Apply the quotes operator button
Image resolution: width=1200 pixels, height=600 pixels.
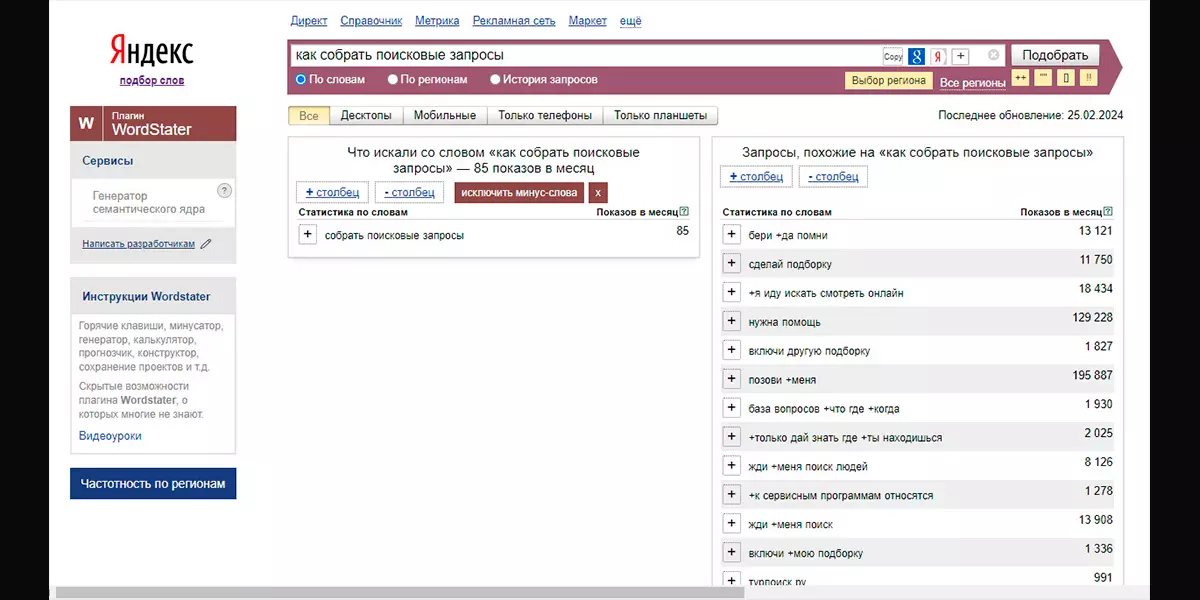point(1044,78)
